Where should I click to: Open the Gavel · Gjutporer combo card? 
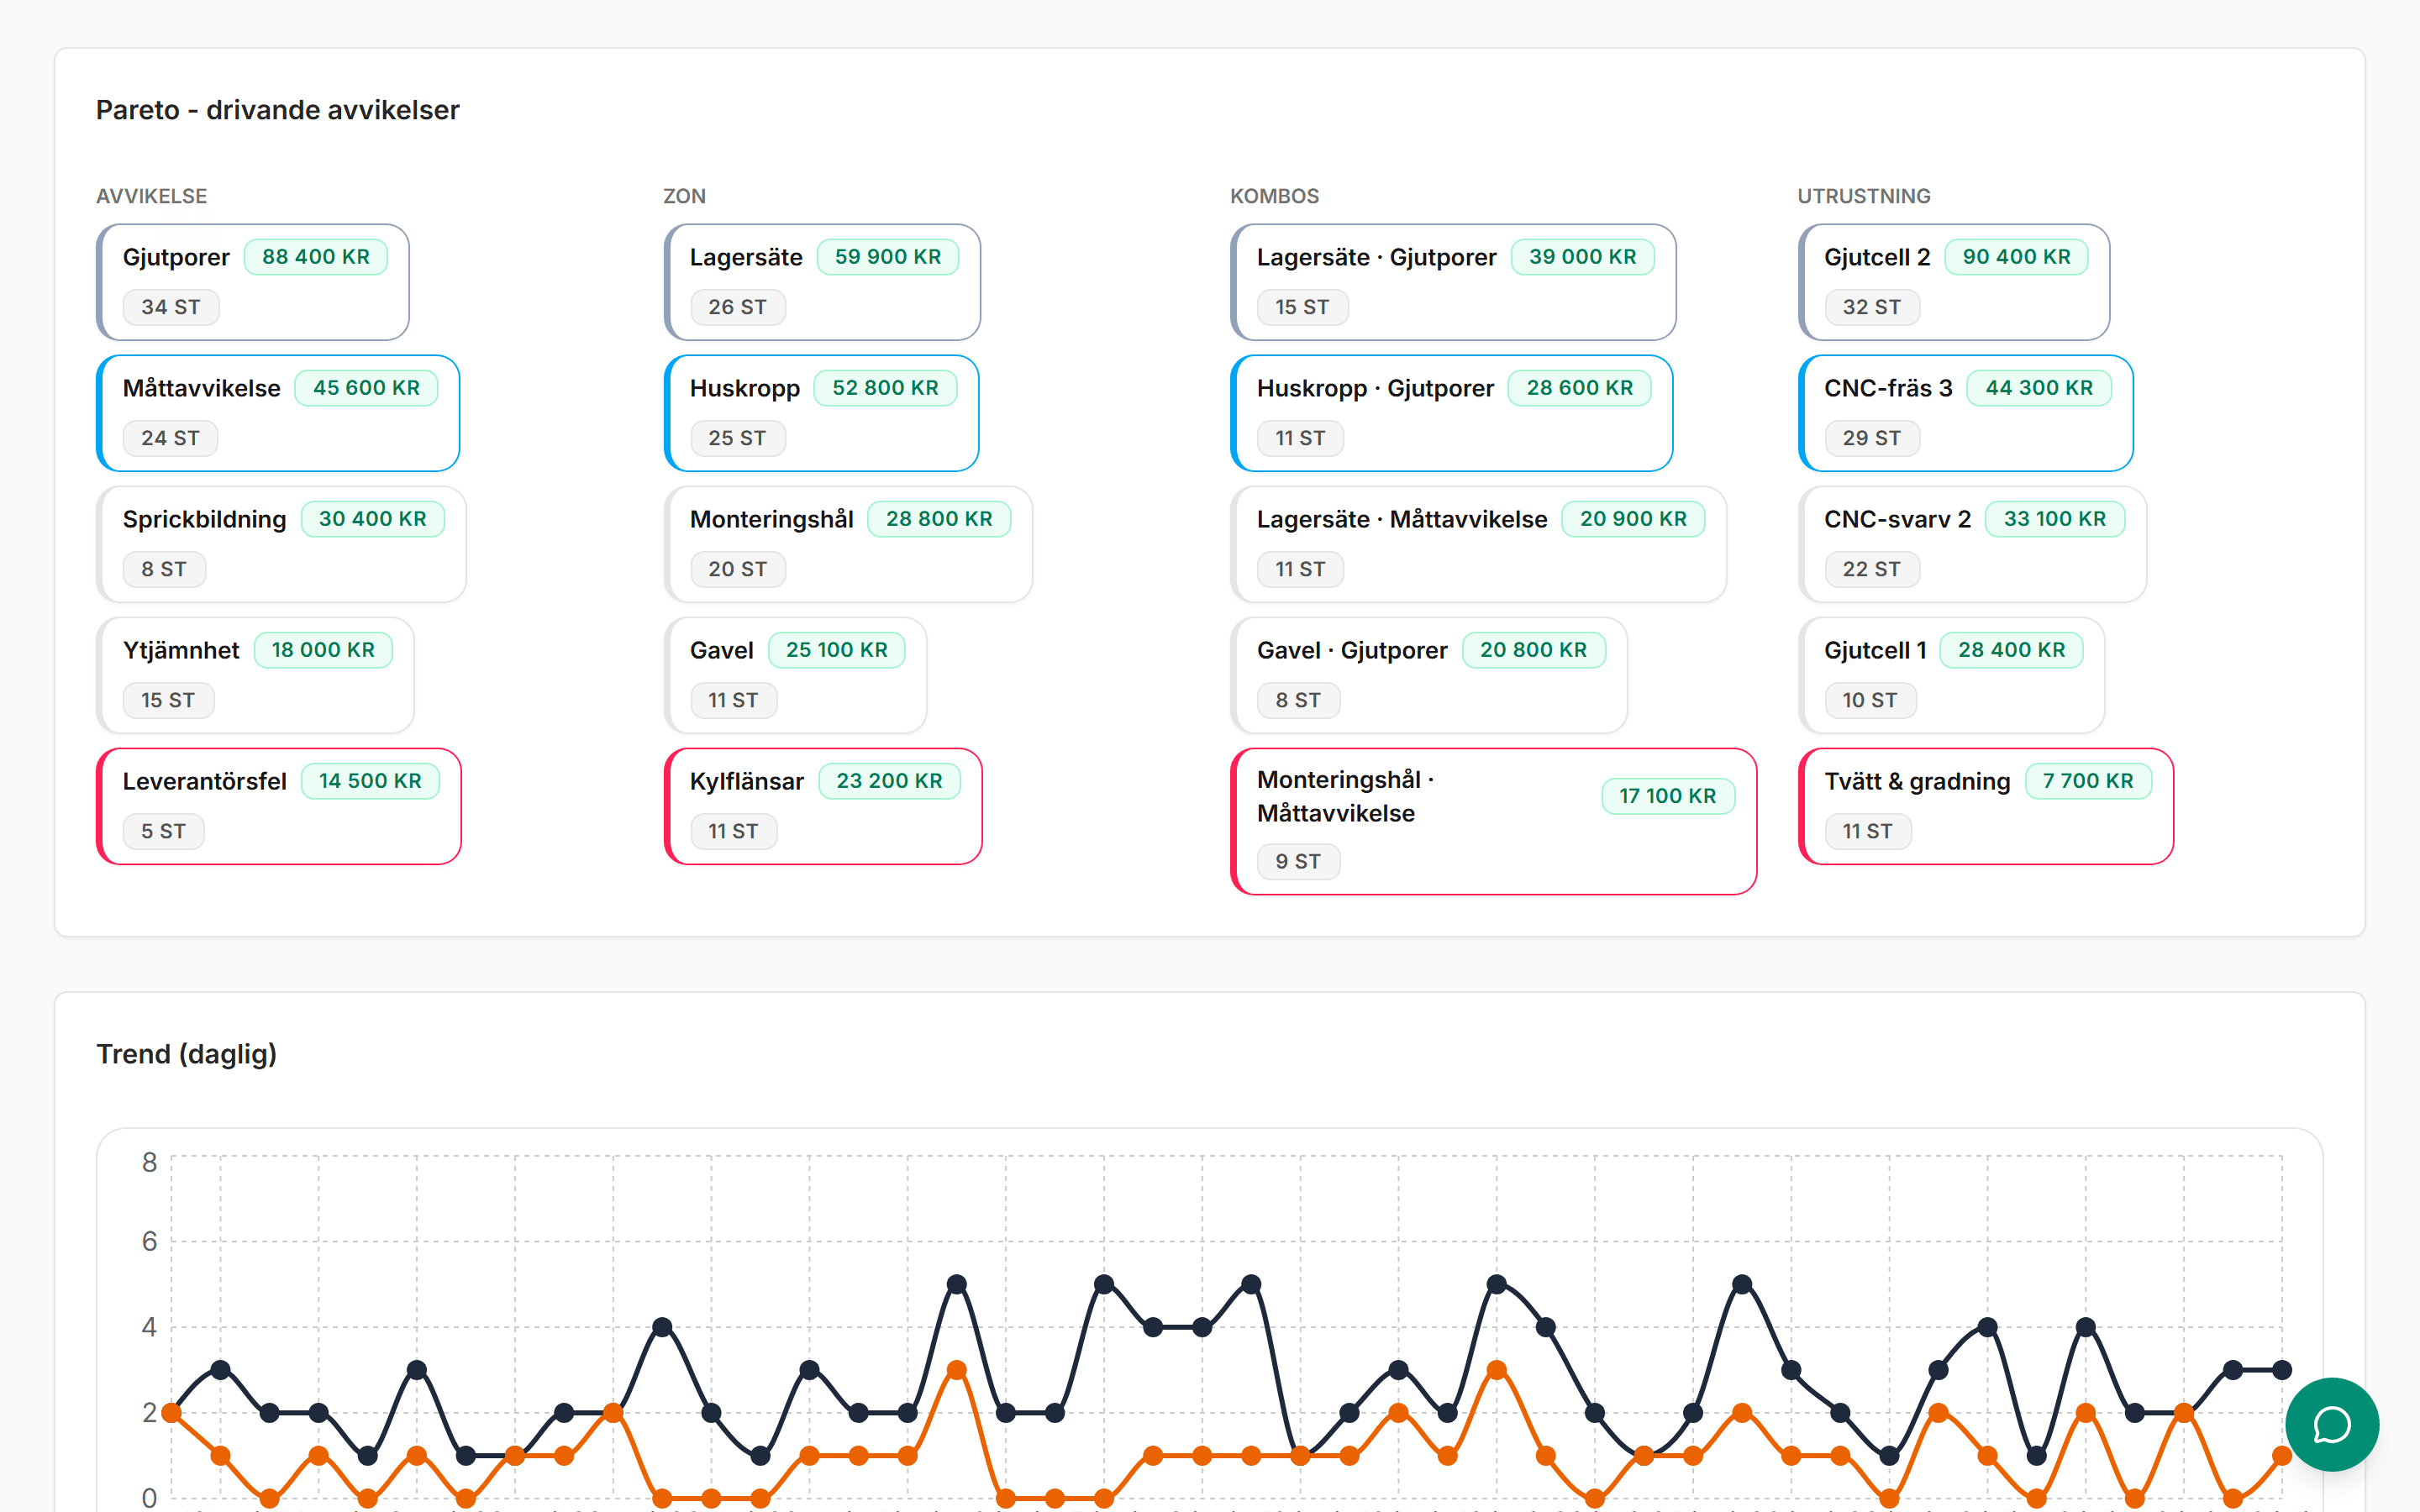(1428, 675)
